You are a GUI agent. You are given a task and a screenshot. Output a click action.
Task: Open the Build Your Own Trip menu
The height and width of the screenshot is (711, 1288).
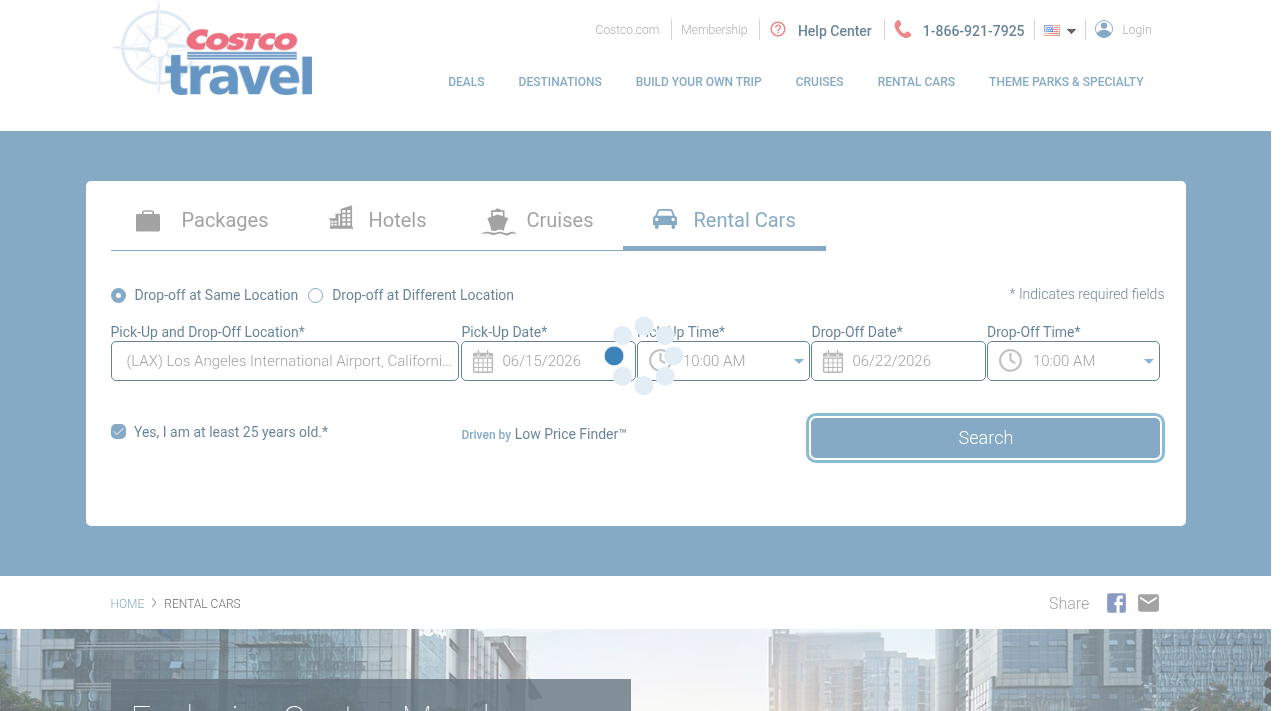(699, 82)
